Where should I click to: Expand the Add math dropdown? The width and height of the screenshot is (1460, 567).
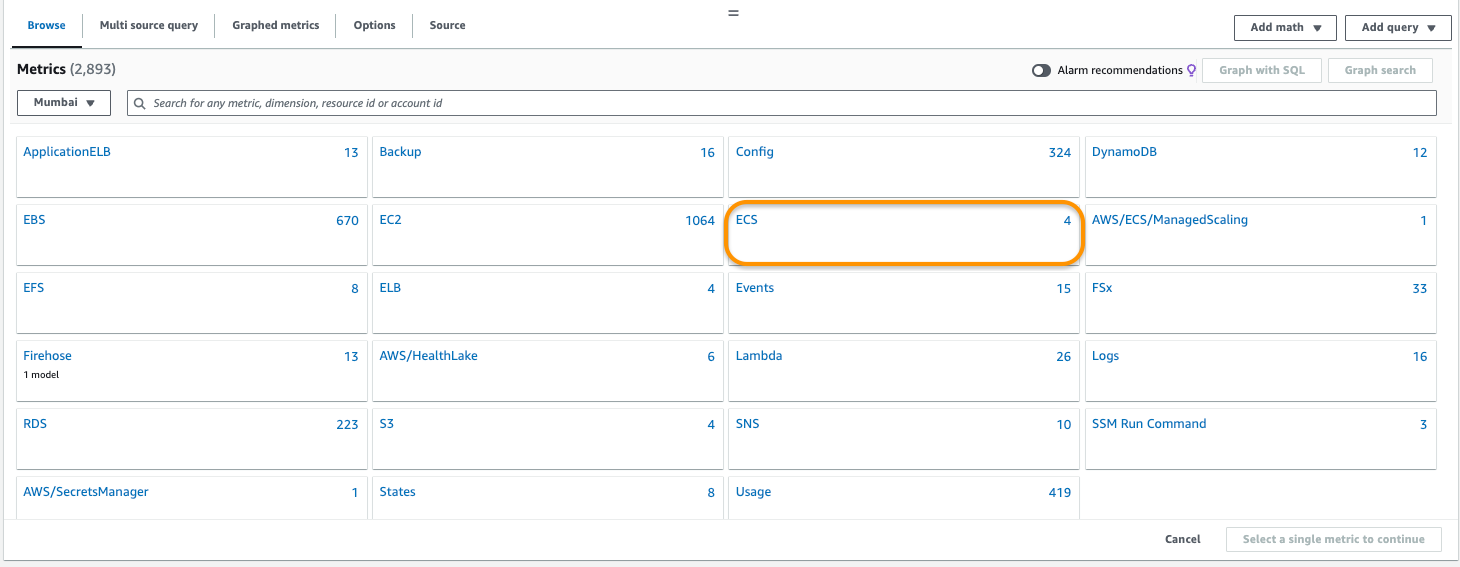click(x=1286, y=28)
